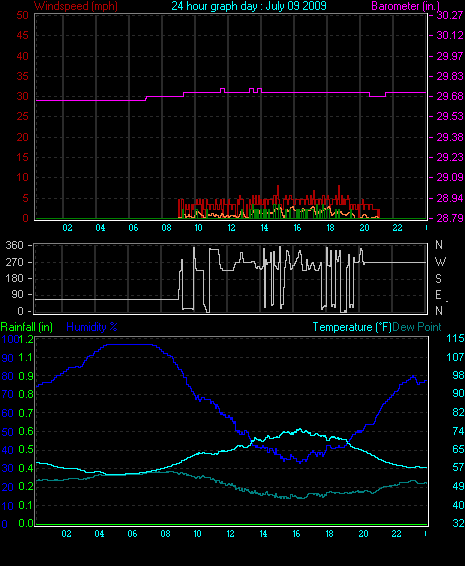Click the '29.97' barometer value
Screen dimensions: 465x566
450,56
